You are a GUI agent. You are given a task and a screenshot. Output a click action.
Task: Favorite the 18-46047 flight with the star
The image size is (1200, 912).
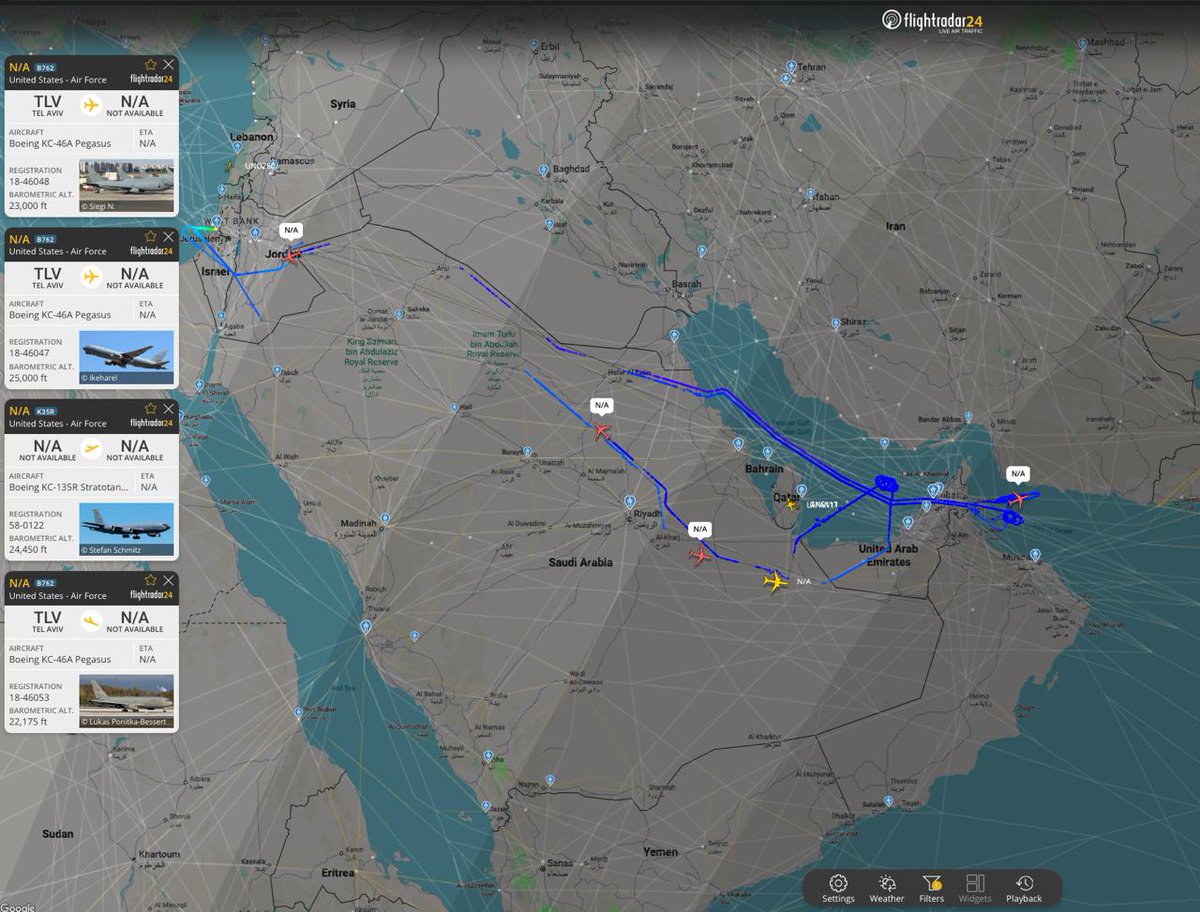tap(151, 237)
